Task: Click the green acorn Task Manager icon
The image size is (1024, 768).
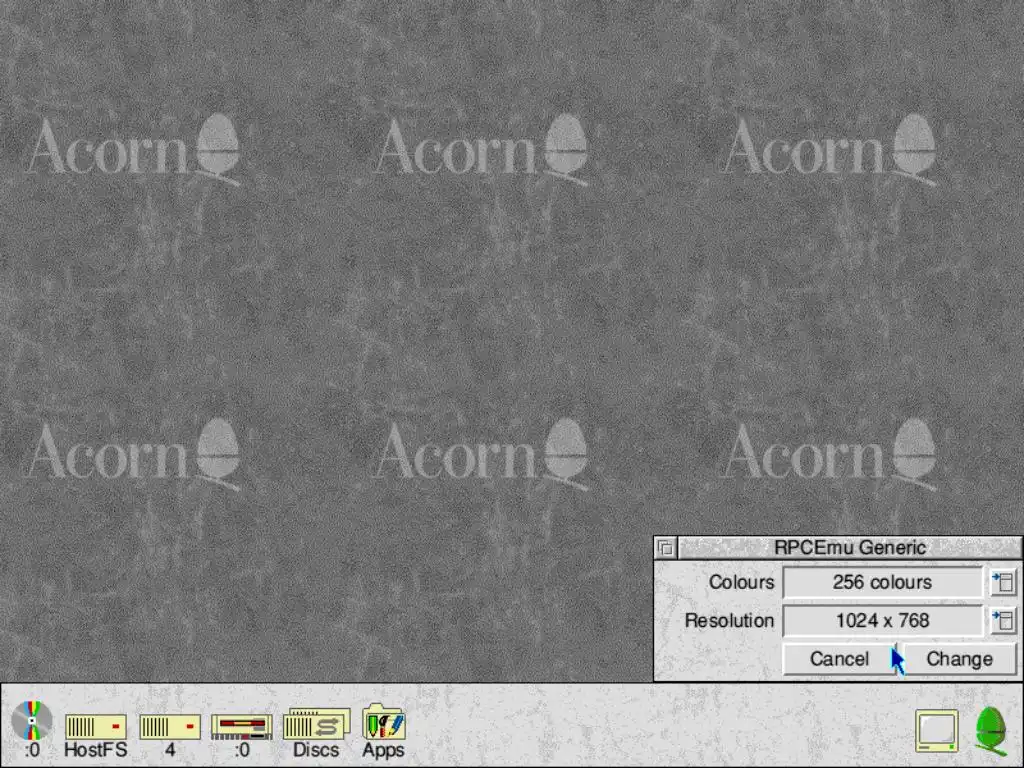Action: point(991,730)
